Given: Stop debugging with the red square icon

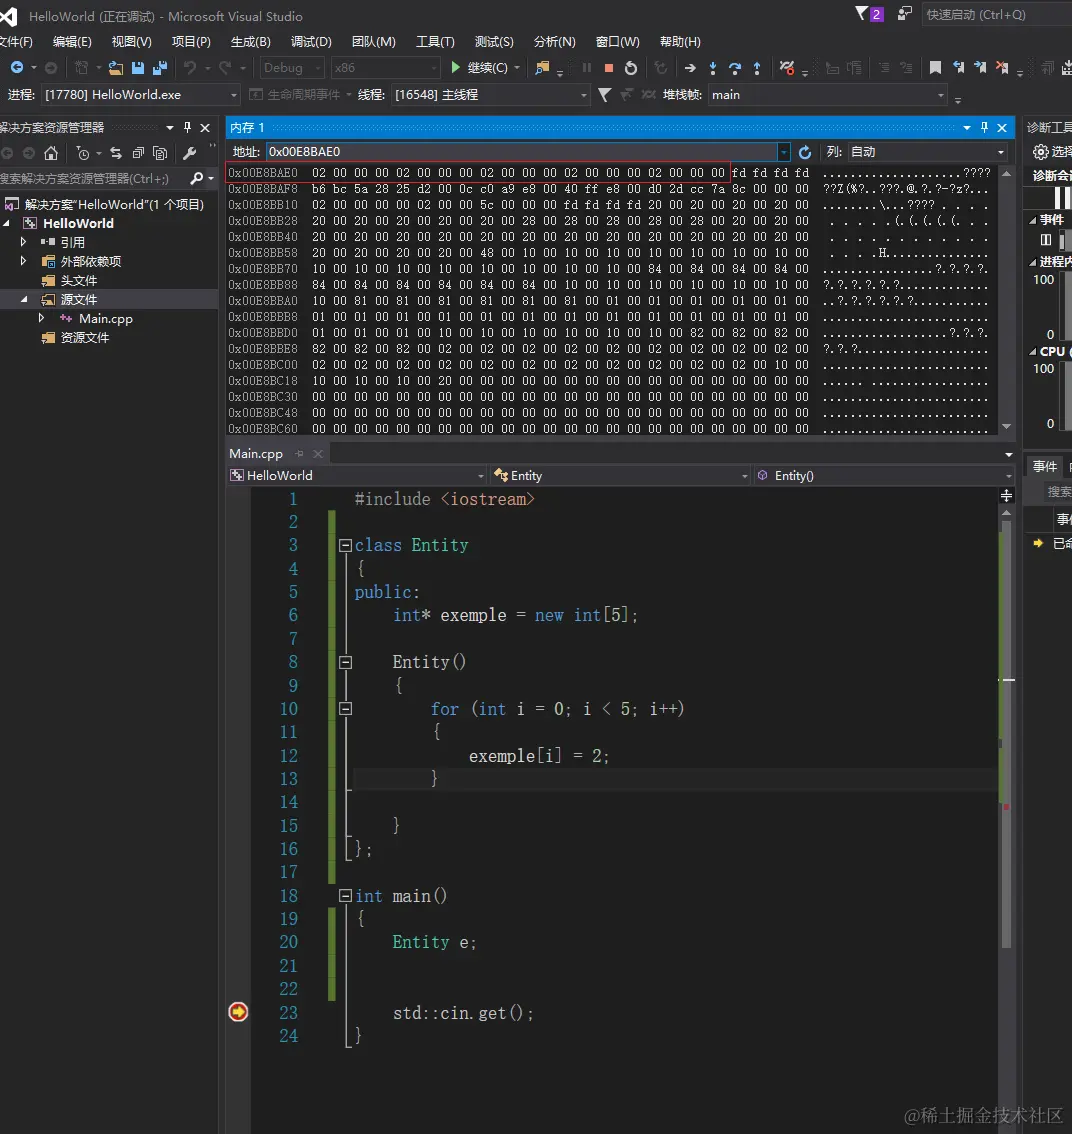Looking at the screenshot, I should [608, 68].
